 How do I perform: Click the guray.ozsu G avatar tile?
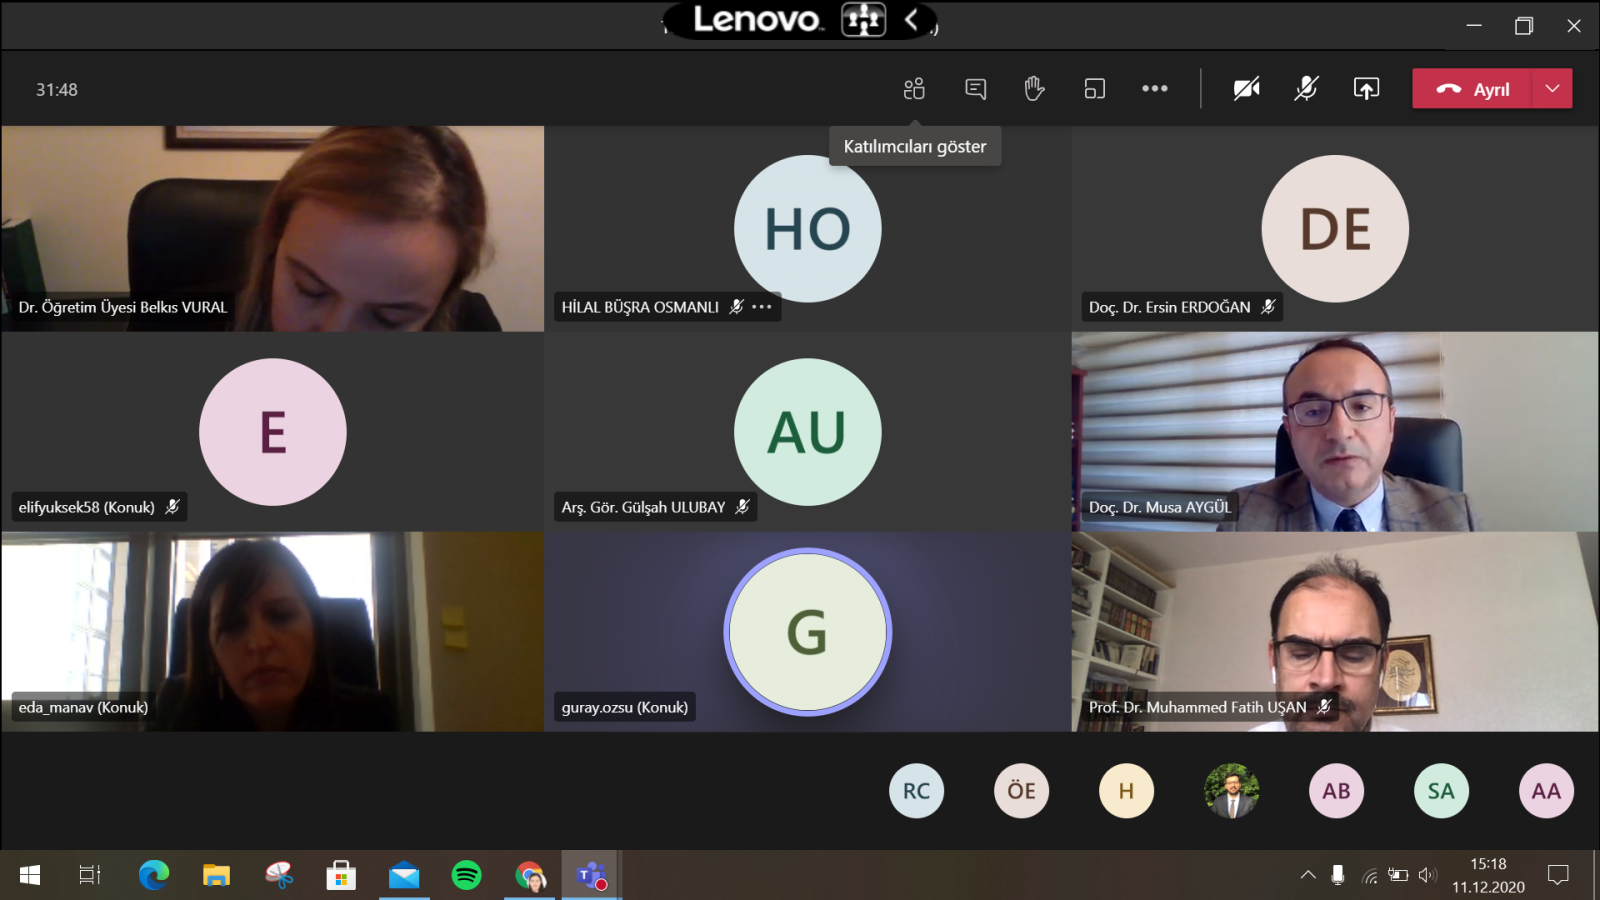[x=807, y=632]
